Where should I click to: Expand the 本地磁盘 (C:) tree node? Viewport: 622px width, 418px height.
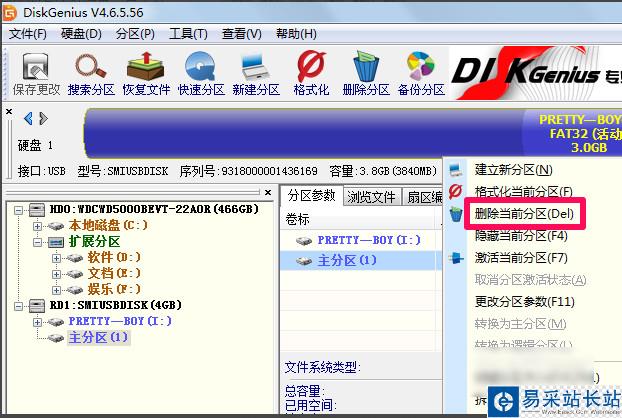tap(37, 226)
